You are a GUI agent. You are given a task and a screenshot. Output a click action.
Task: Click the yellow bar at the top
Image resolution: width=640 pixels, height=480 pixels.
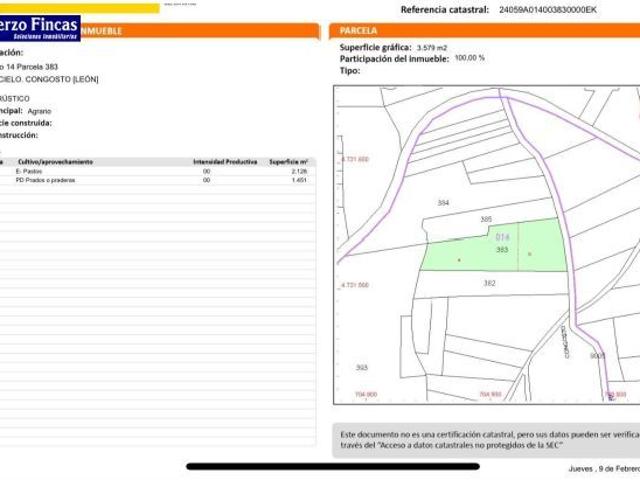pos(120,8)
